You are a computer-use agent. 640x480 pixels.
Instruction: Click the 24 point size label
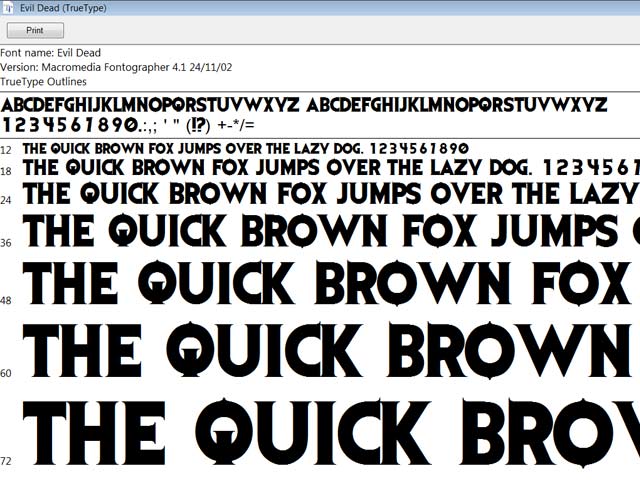pos(6,200)
